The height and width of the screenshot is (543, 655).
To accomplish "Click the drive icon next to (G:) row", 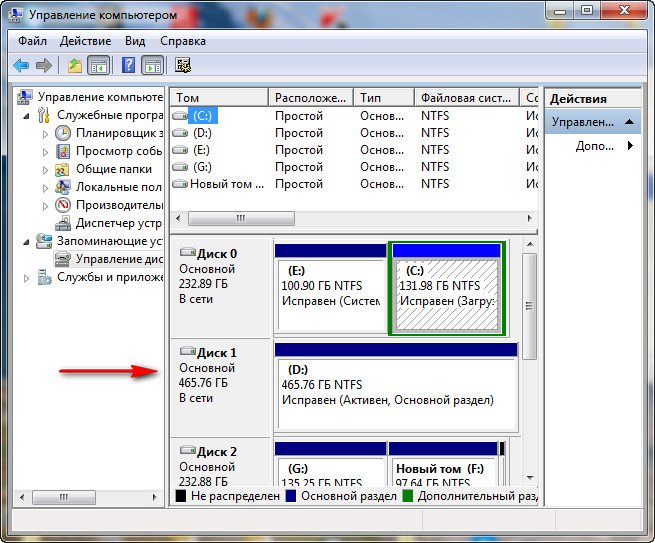I will pos(180,167).
